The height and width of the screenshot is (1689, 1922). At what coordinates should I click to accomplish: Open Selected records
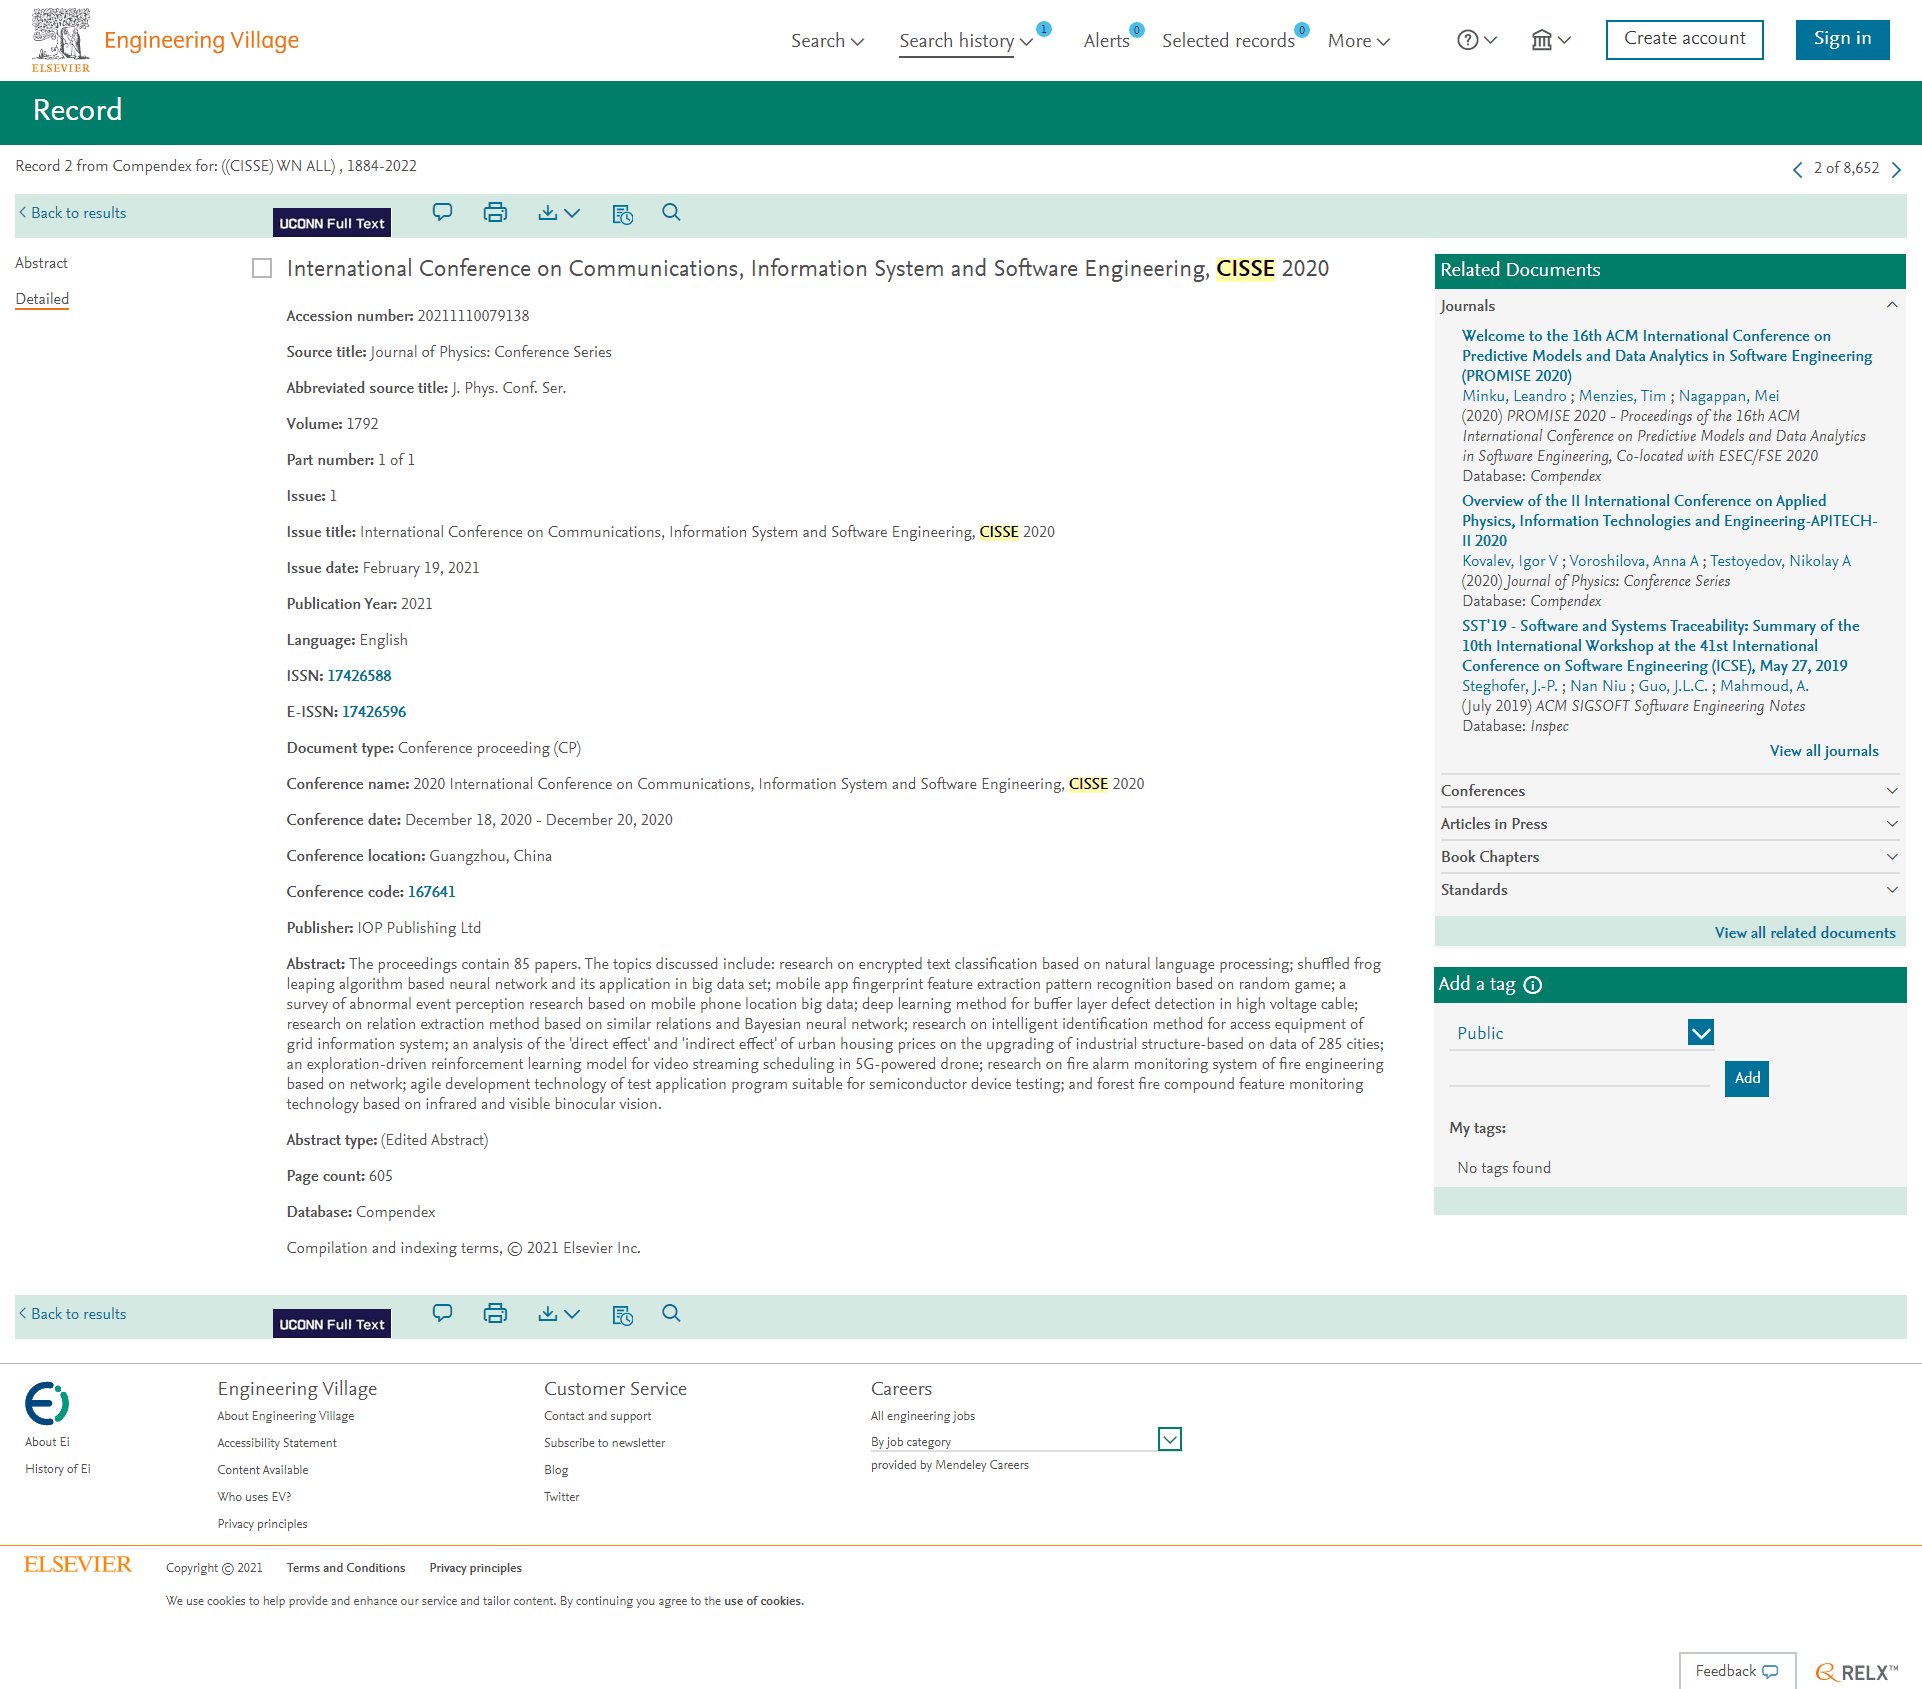(x=1228, y=41)
